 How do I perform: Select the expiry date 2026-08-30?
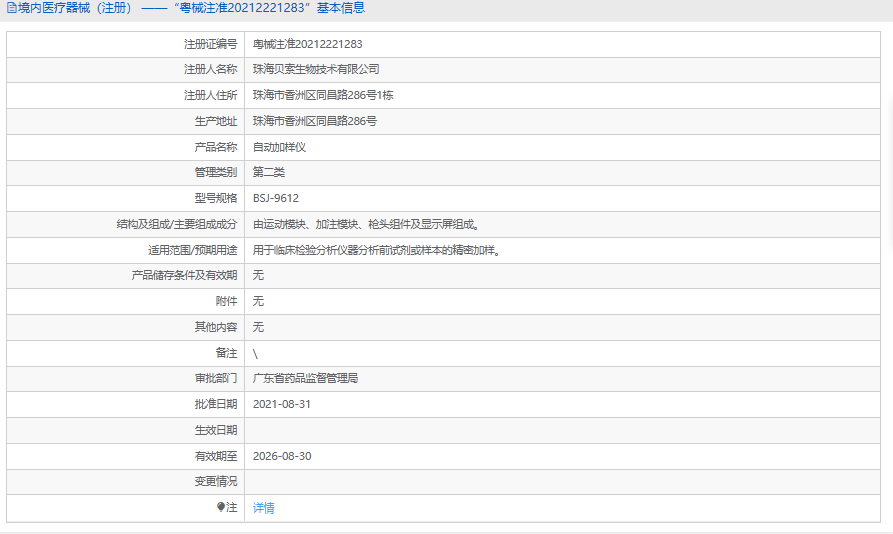[282, 456]
